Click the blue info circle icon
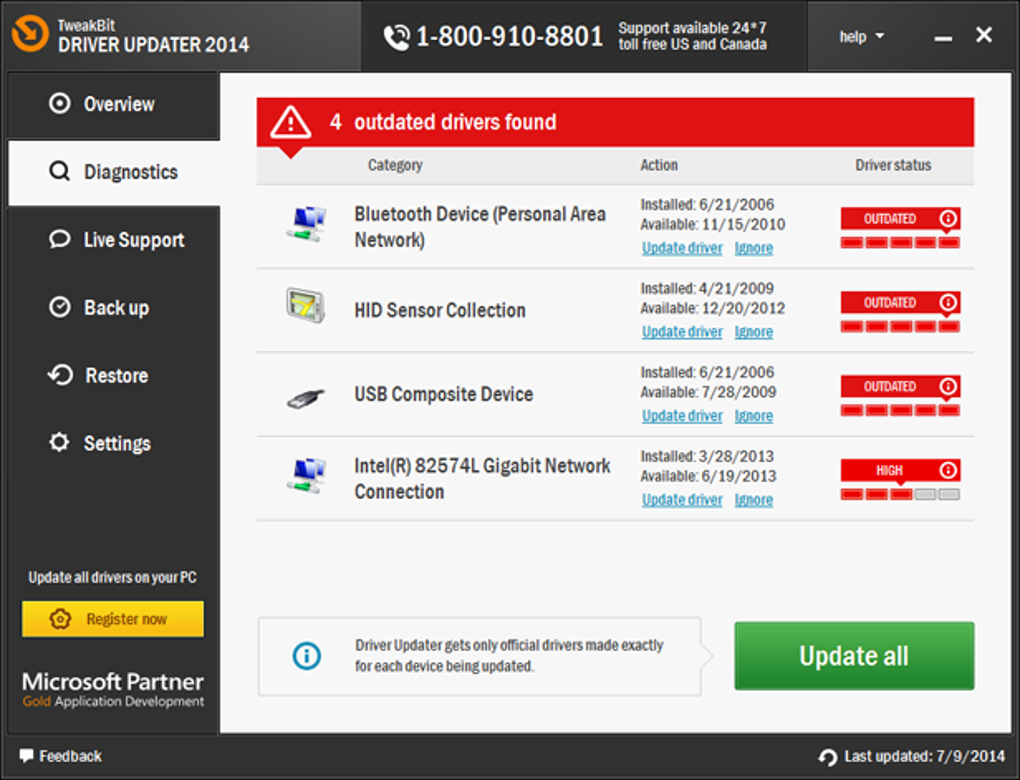The height and width of the screenshot is (780, 1020). pos(306,655)
